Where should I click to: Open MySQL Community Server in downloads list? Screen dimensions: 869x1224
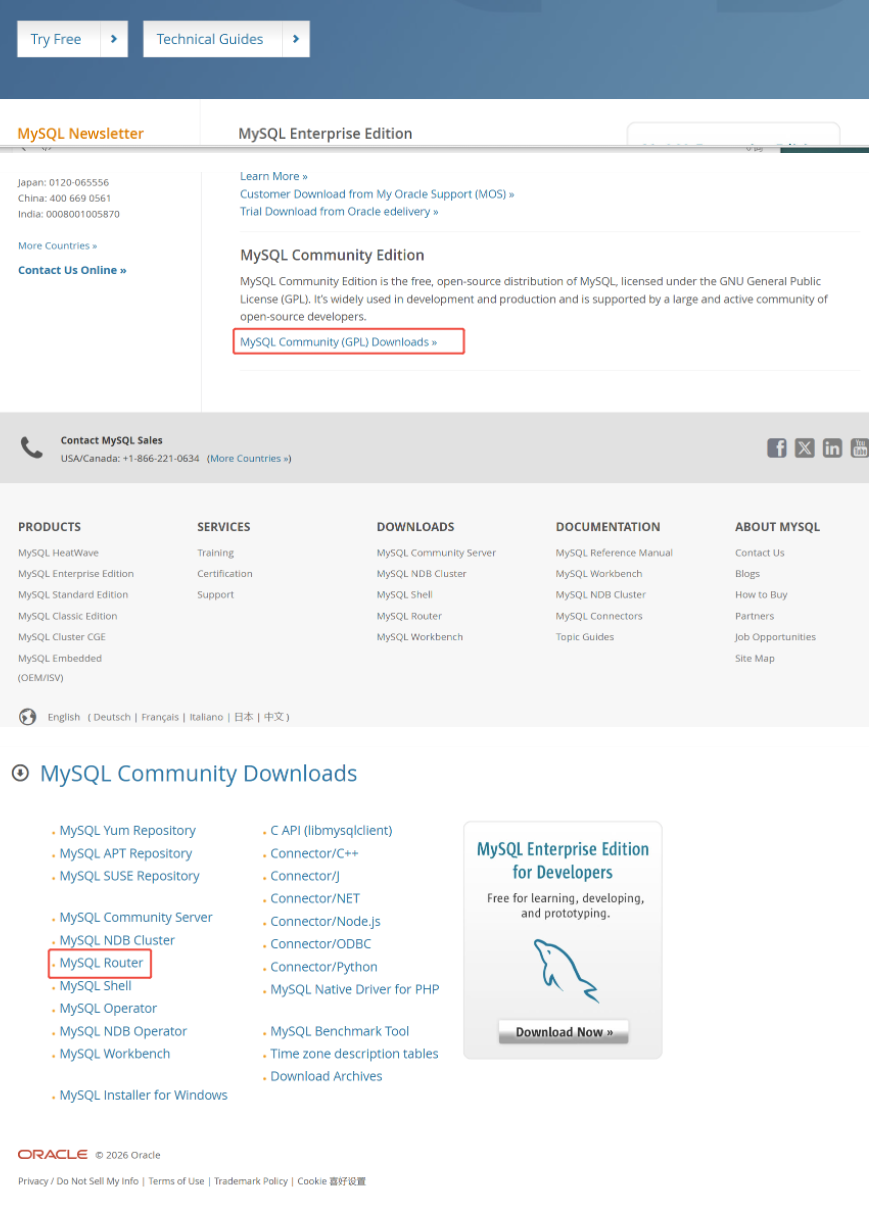136,917
